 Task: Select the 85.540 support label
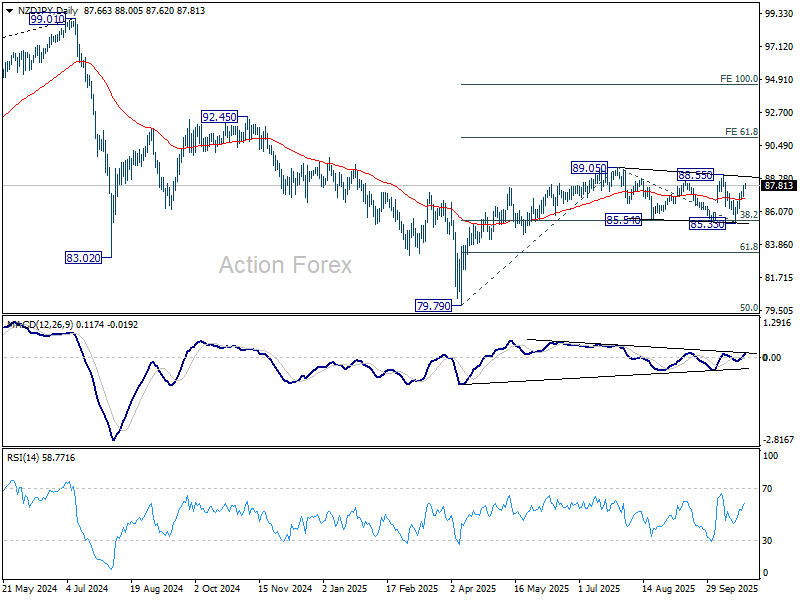coord(623,220)
